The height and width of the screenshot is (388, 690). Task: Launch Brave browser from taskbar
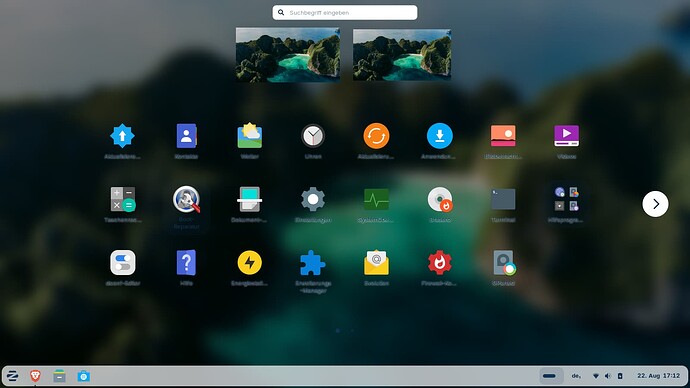(35, 376)
